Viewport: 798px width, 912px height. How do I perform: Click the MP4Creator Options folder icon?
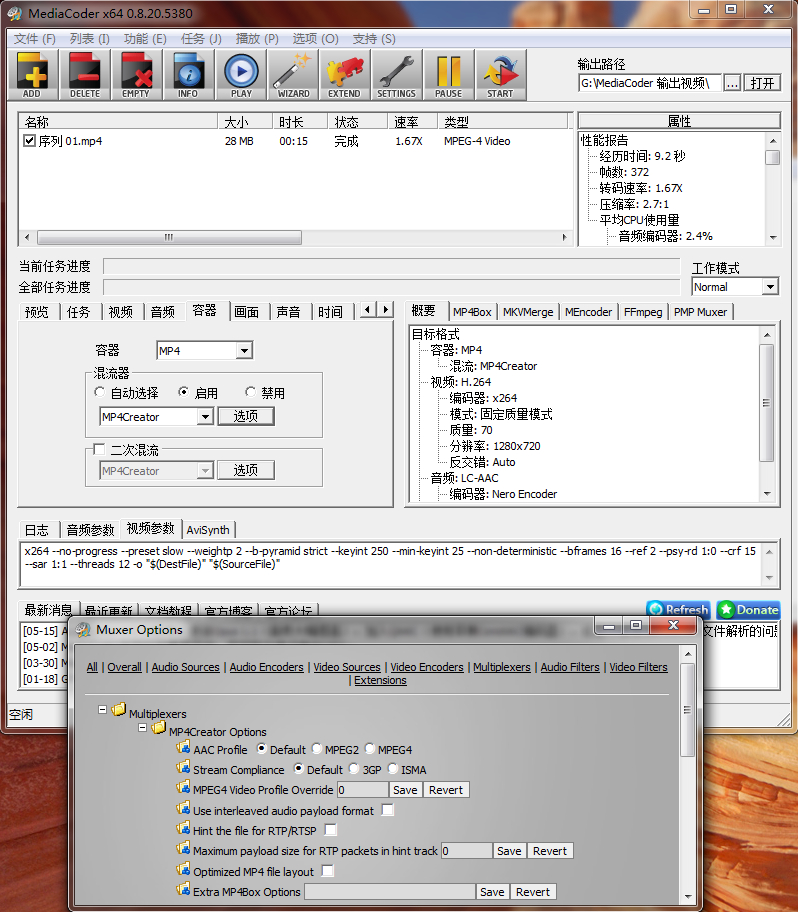159,728
